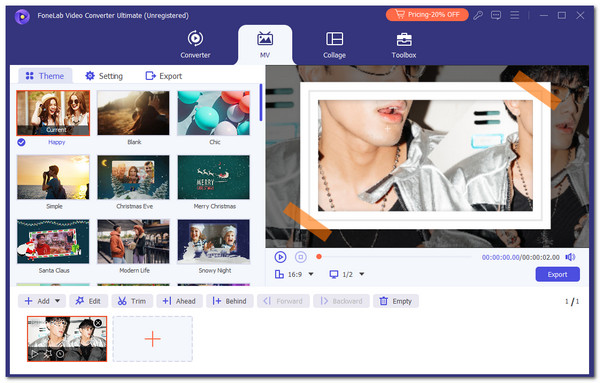
Task: Stop the preview playback
Action: click(301, 257)
